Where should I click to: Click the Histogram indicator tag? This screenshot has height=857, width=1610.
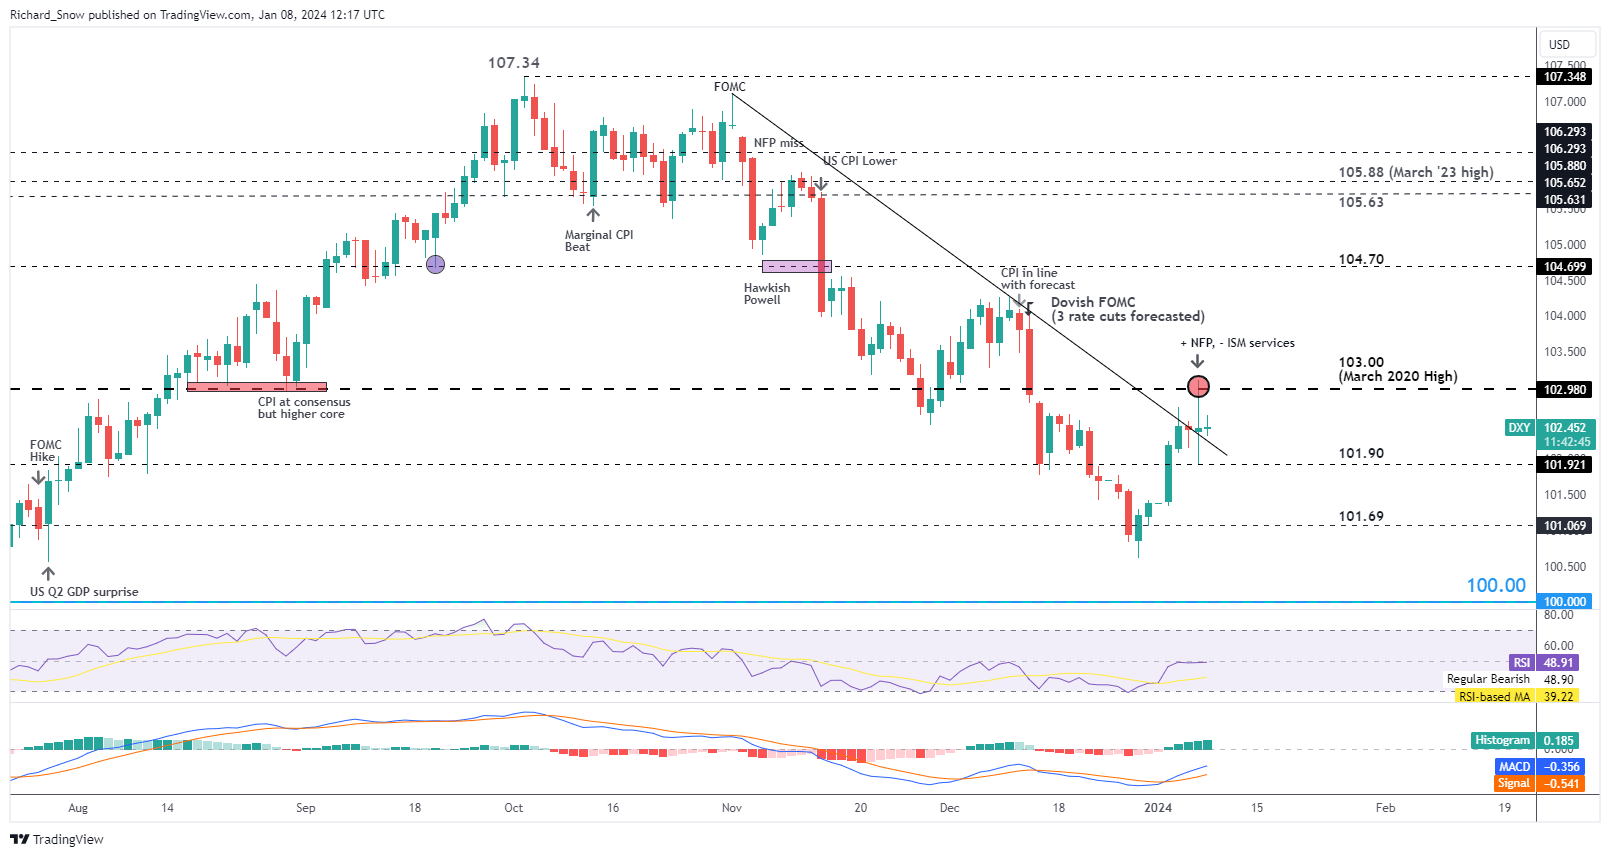click(x=1502, y=740)
